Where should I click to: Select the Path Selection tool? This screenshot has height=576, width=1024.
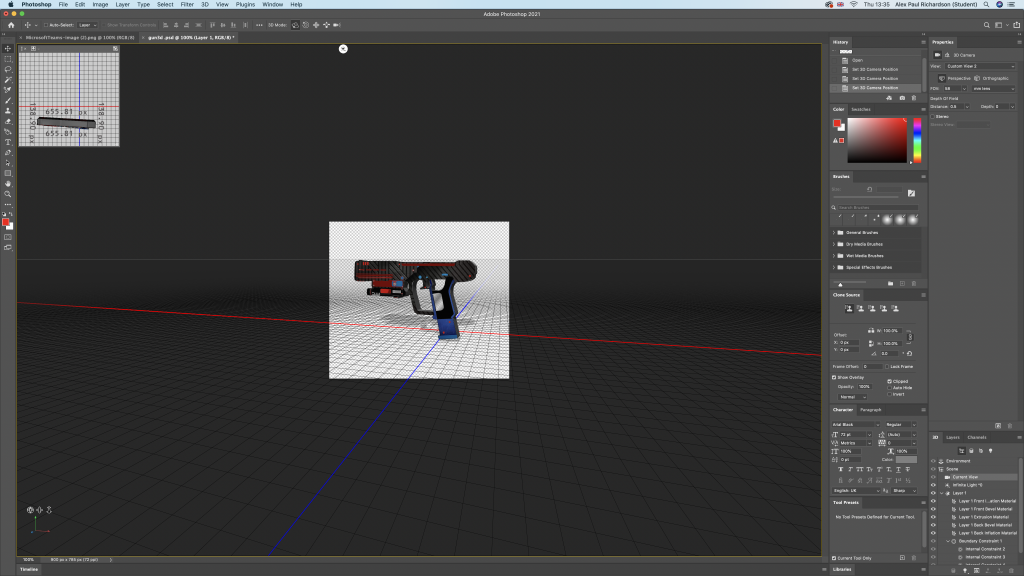click(x=8, y=163)
